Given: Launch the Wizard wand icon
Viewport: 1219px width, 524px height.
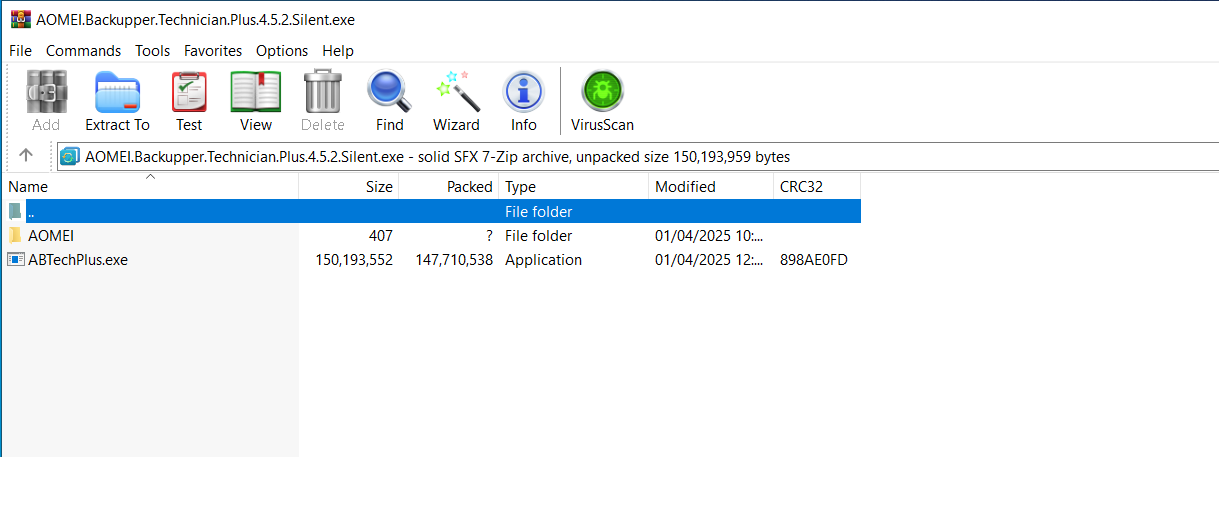Looking at the screenshot, I should coord(457,92).
